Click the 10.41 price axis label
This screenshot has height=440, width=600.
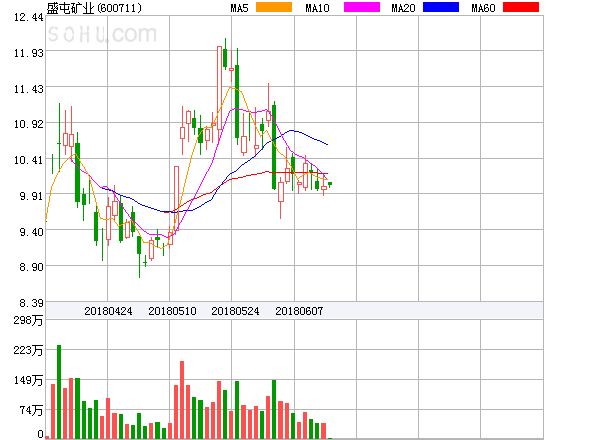pyautogui.click(x=29, y=160)
